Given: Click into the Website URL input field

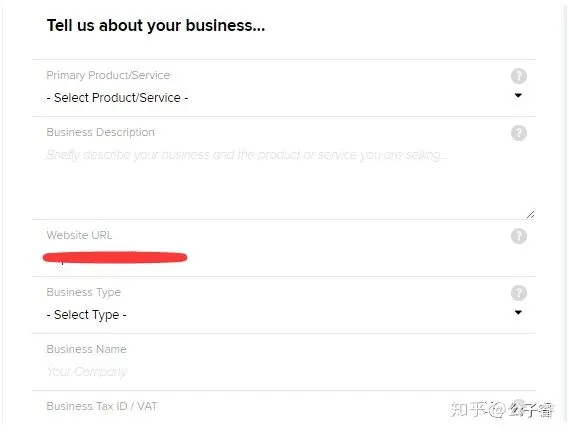Looking at the screenshot, I should (x=284, y=258).
